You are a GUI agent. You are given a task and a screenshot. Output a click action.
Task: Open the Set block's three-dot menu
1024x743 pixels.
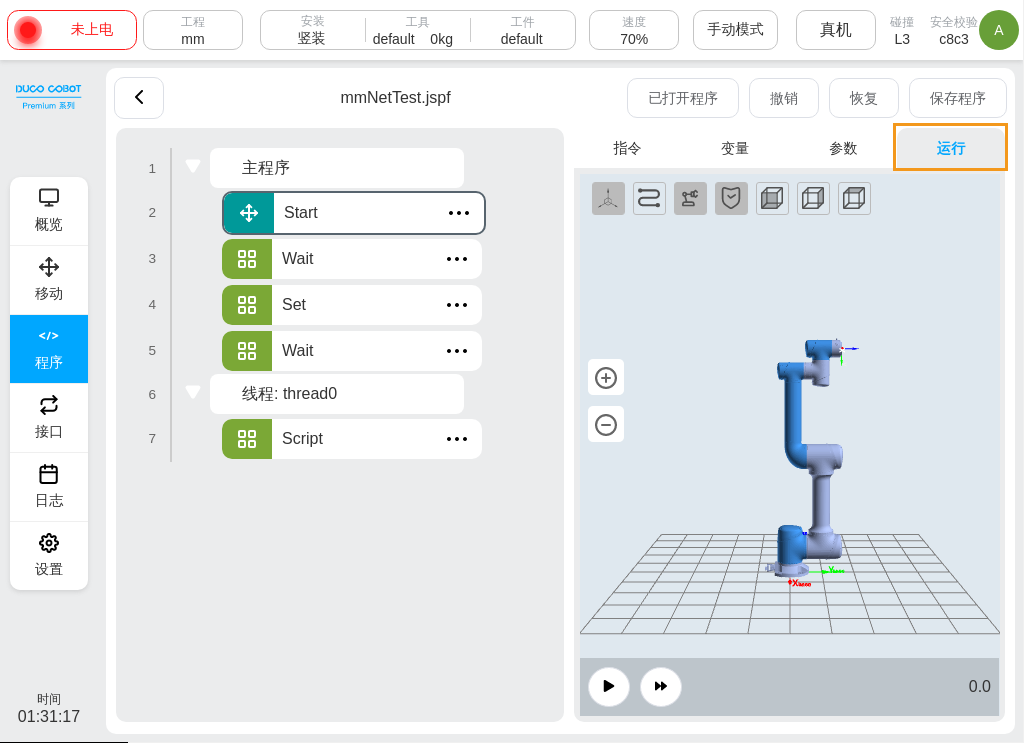point(457,305)
